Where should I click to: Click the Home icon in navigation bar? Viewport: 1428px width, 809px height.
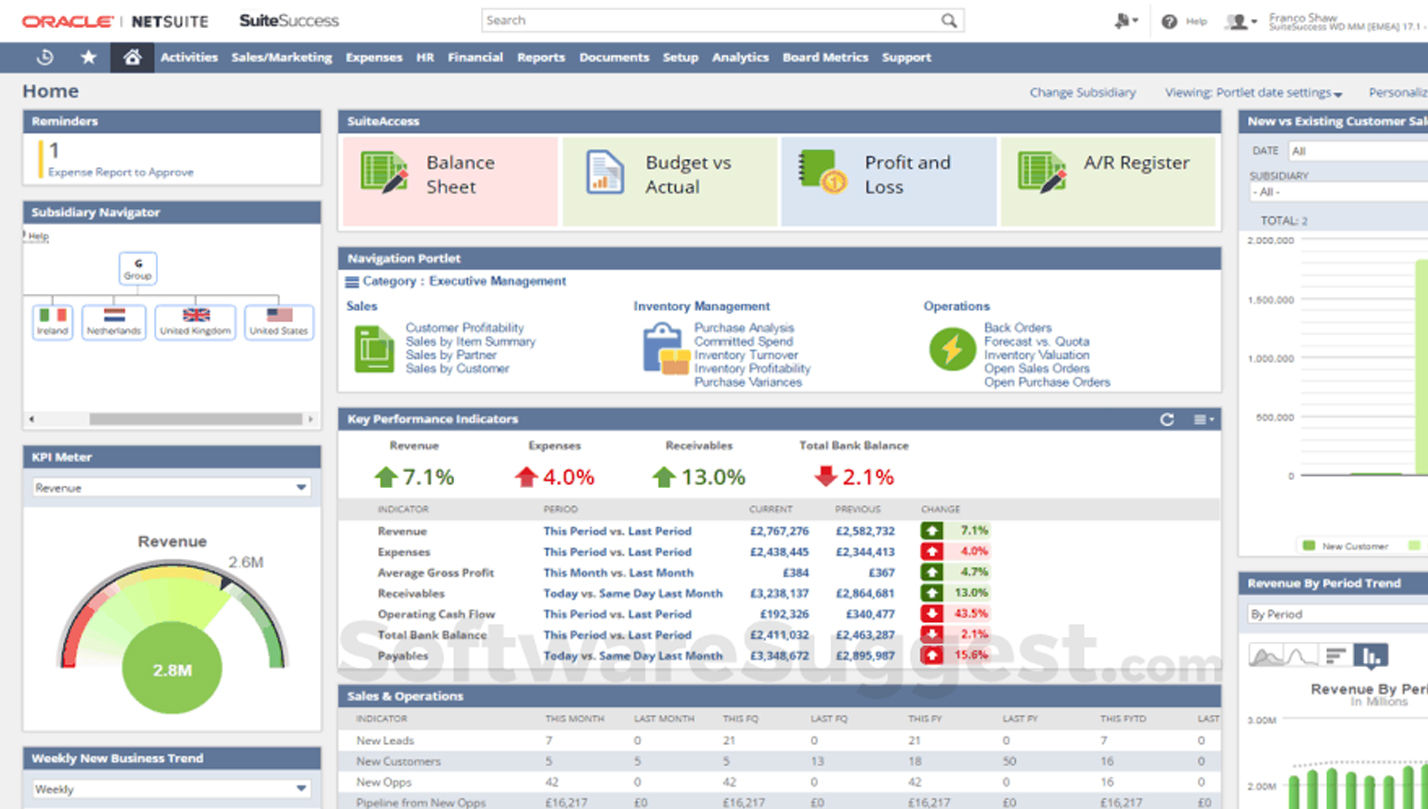coord(131,58)
